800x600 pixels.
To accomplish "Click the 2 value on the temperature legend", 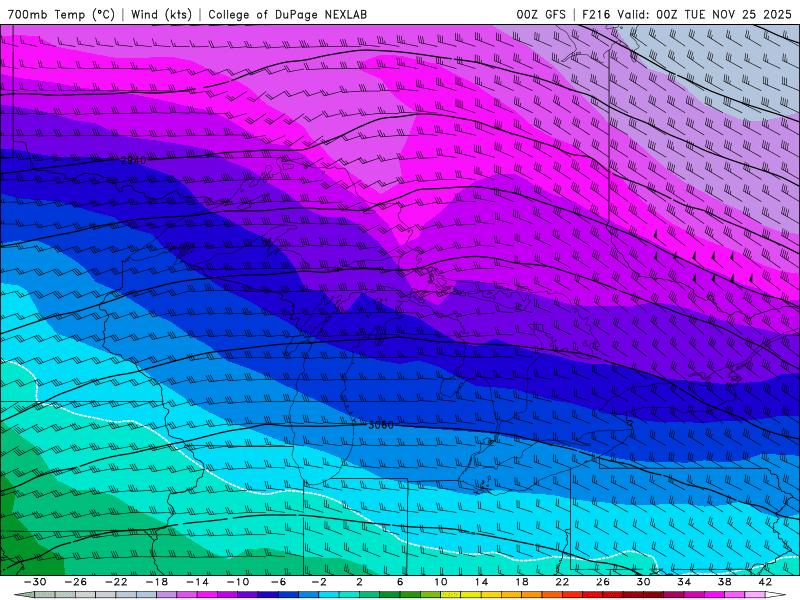I will pyautogui.click(x=360, y=582).
